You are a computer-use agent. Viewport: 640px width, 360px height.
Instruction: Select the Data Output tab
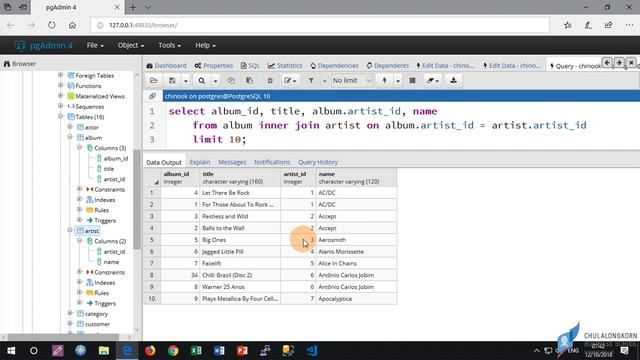coord(164,162)
